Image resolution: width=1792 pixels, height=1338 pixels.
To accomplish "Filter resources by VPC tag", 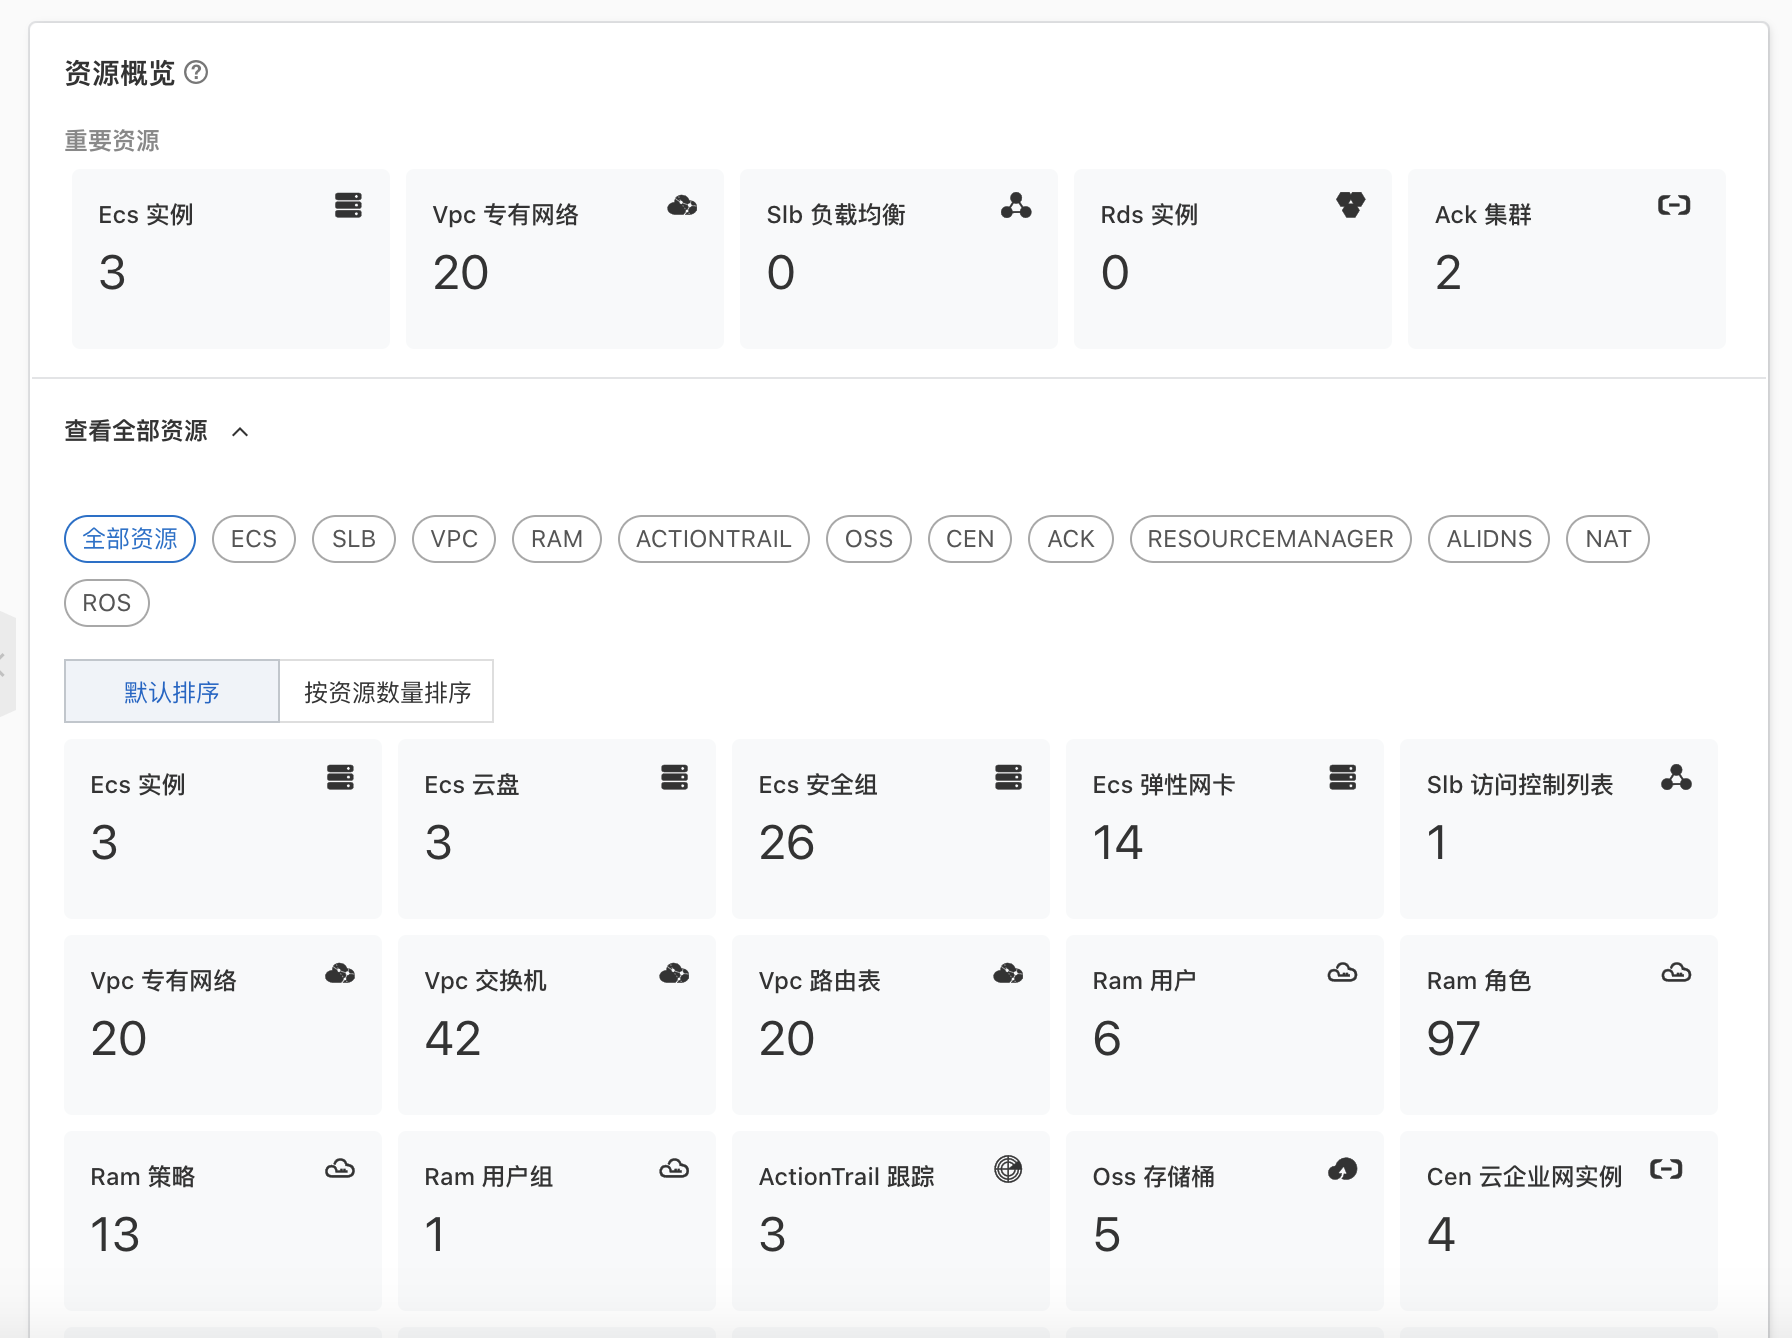I will click(x=454, y=539).
